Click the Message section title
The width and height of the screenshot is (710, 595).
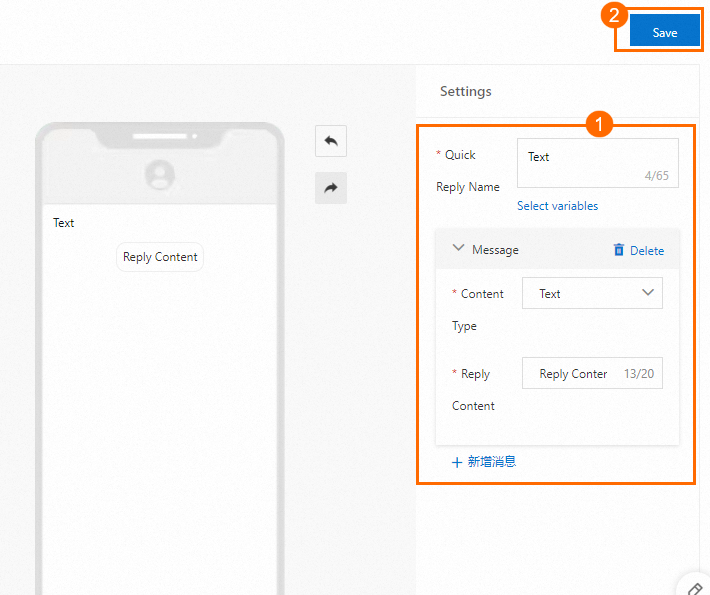(495, 250)
